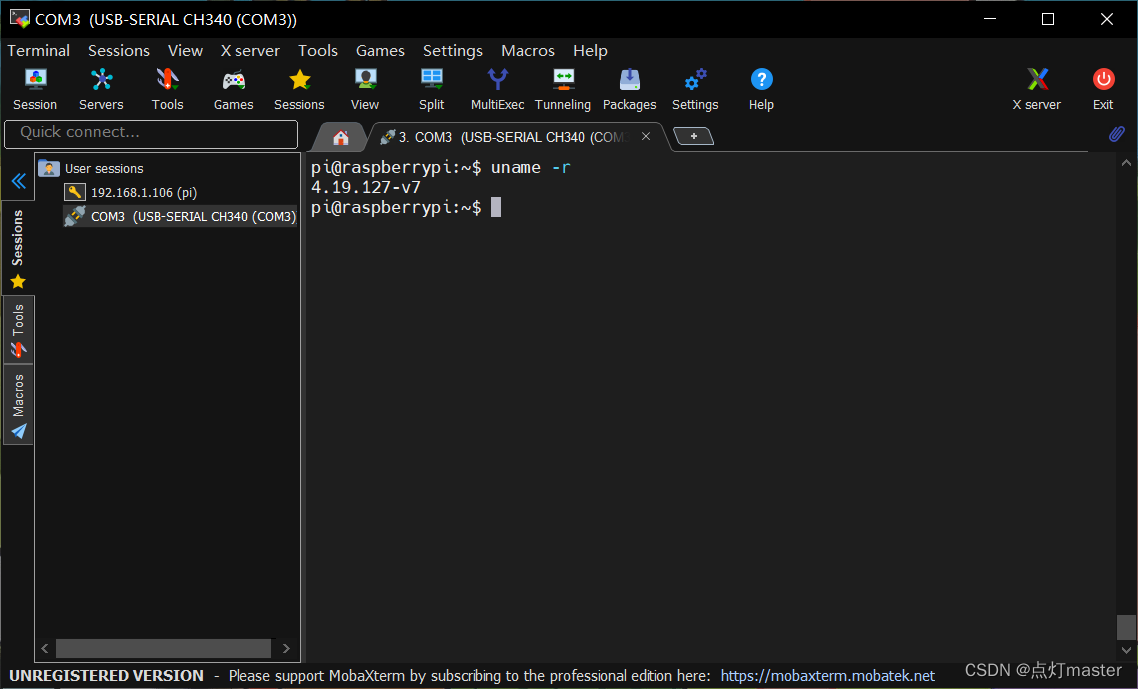Viewport: 1138px width, 689px height.
Task: Click the terminal cursor at the prompt
Action: (496, 208)
